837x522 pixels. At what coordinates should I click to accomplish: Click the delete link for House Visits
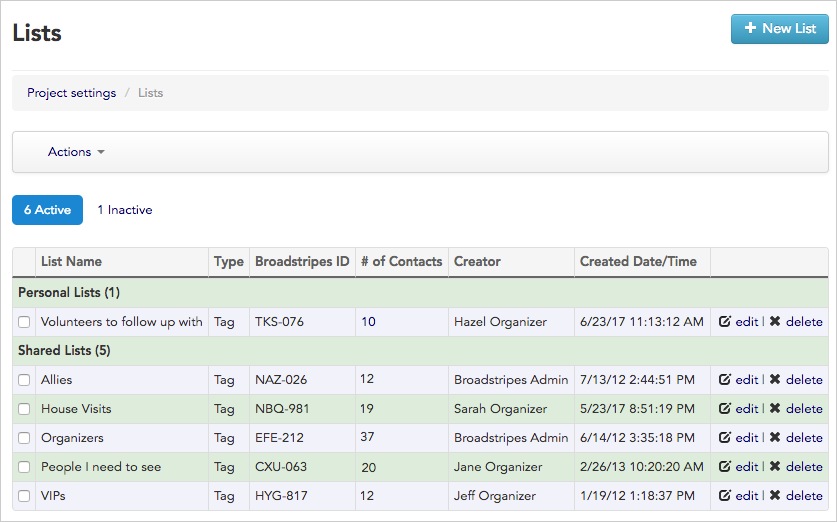coord(804,409)
